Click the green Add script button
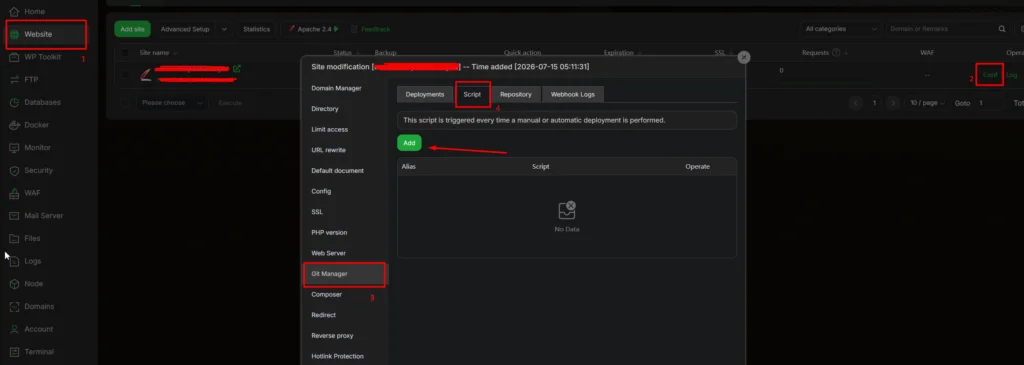Screen dimensions: 1024x365 (x=409, y=142)
